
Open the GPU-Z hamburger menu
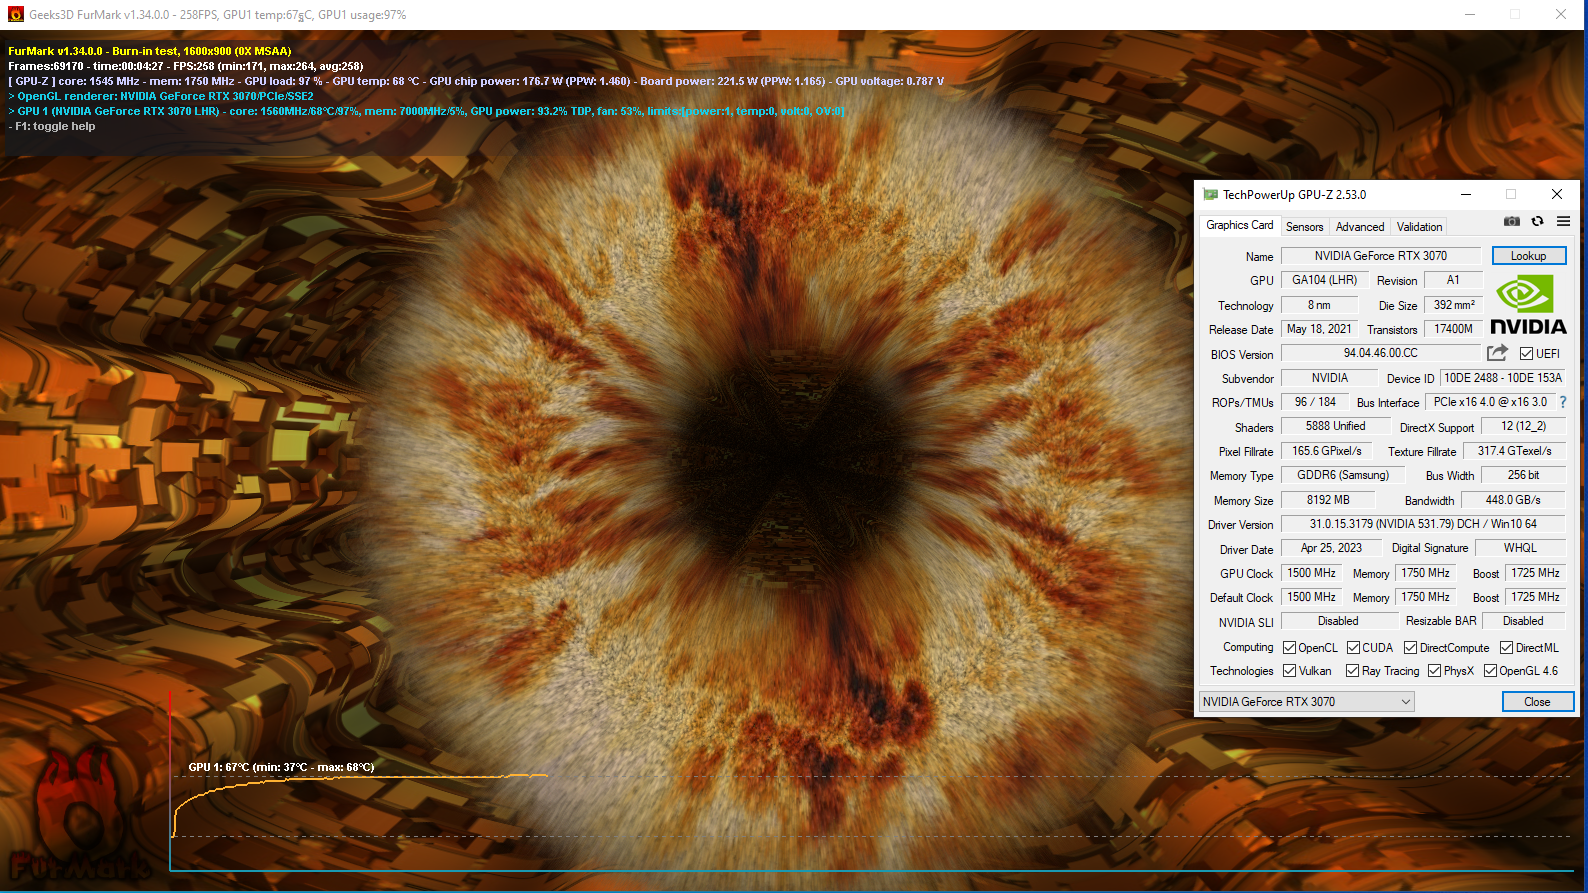[x=1563, y=222]
